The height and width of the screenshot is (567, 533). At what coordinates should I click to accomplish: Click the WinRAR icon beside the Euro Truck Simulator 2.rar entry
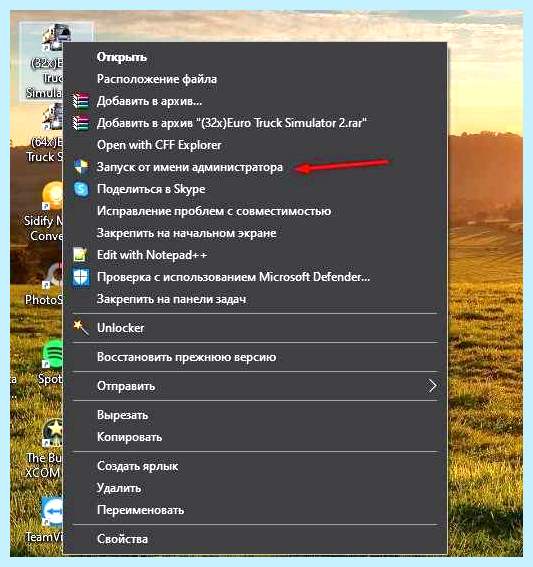tap(80, 123)
